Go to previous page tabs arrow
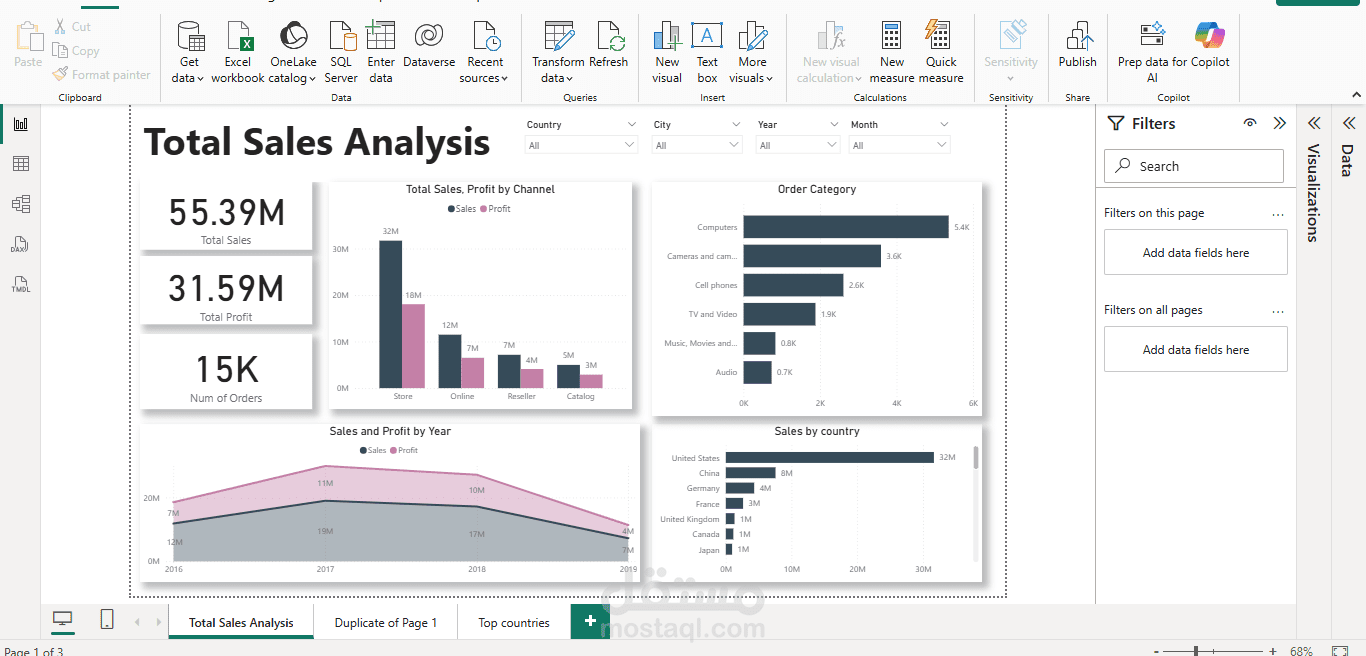1366x656 pixels. [x=137, y=622]
